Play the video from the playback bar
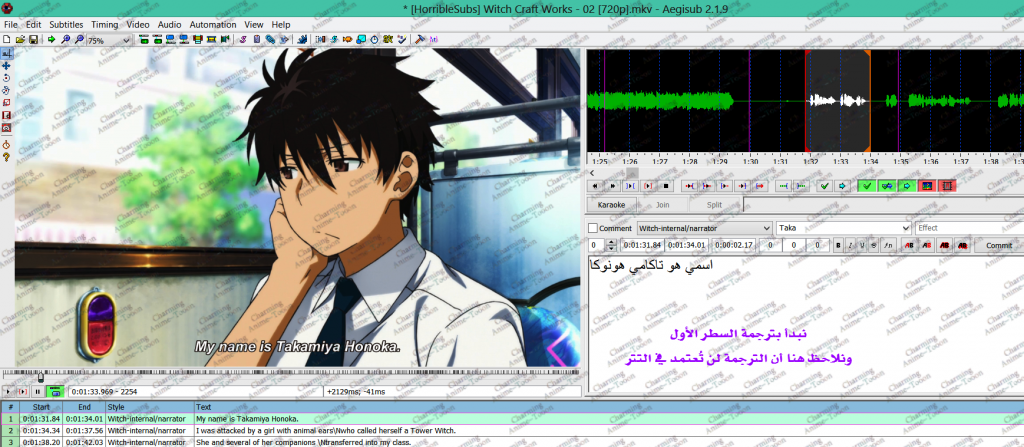This screenshot has width=1024, height=447. coord(8,391)
